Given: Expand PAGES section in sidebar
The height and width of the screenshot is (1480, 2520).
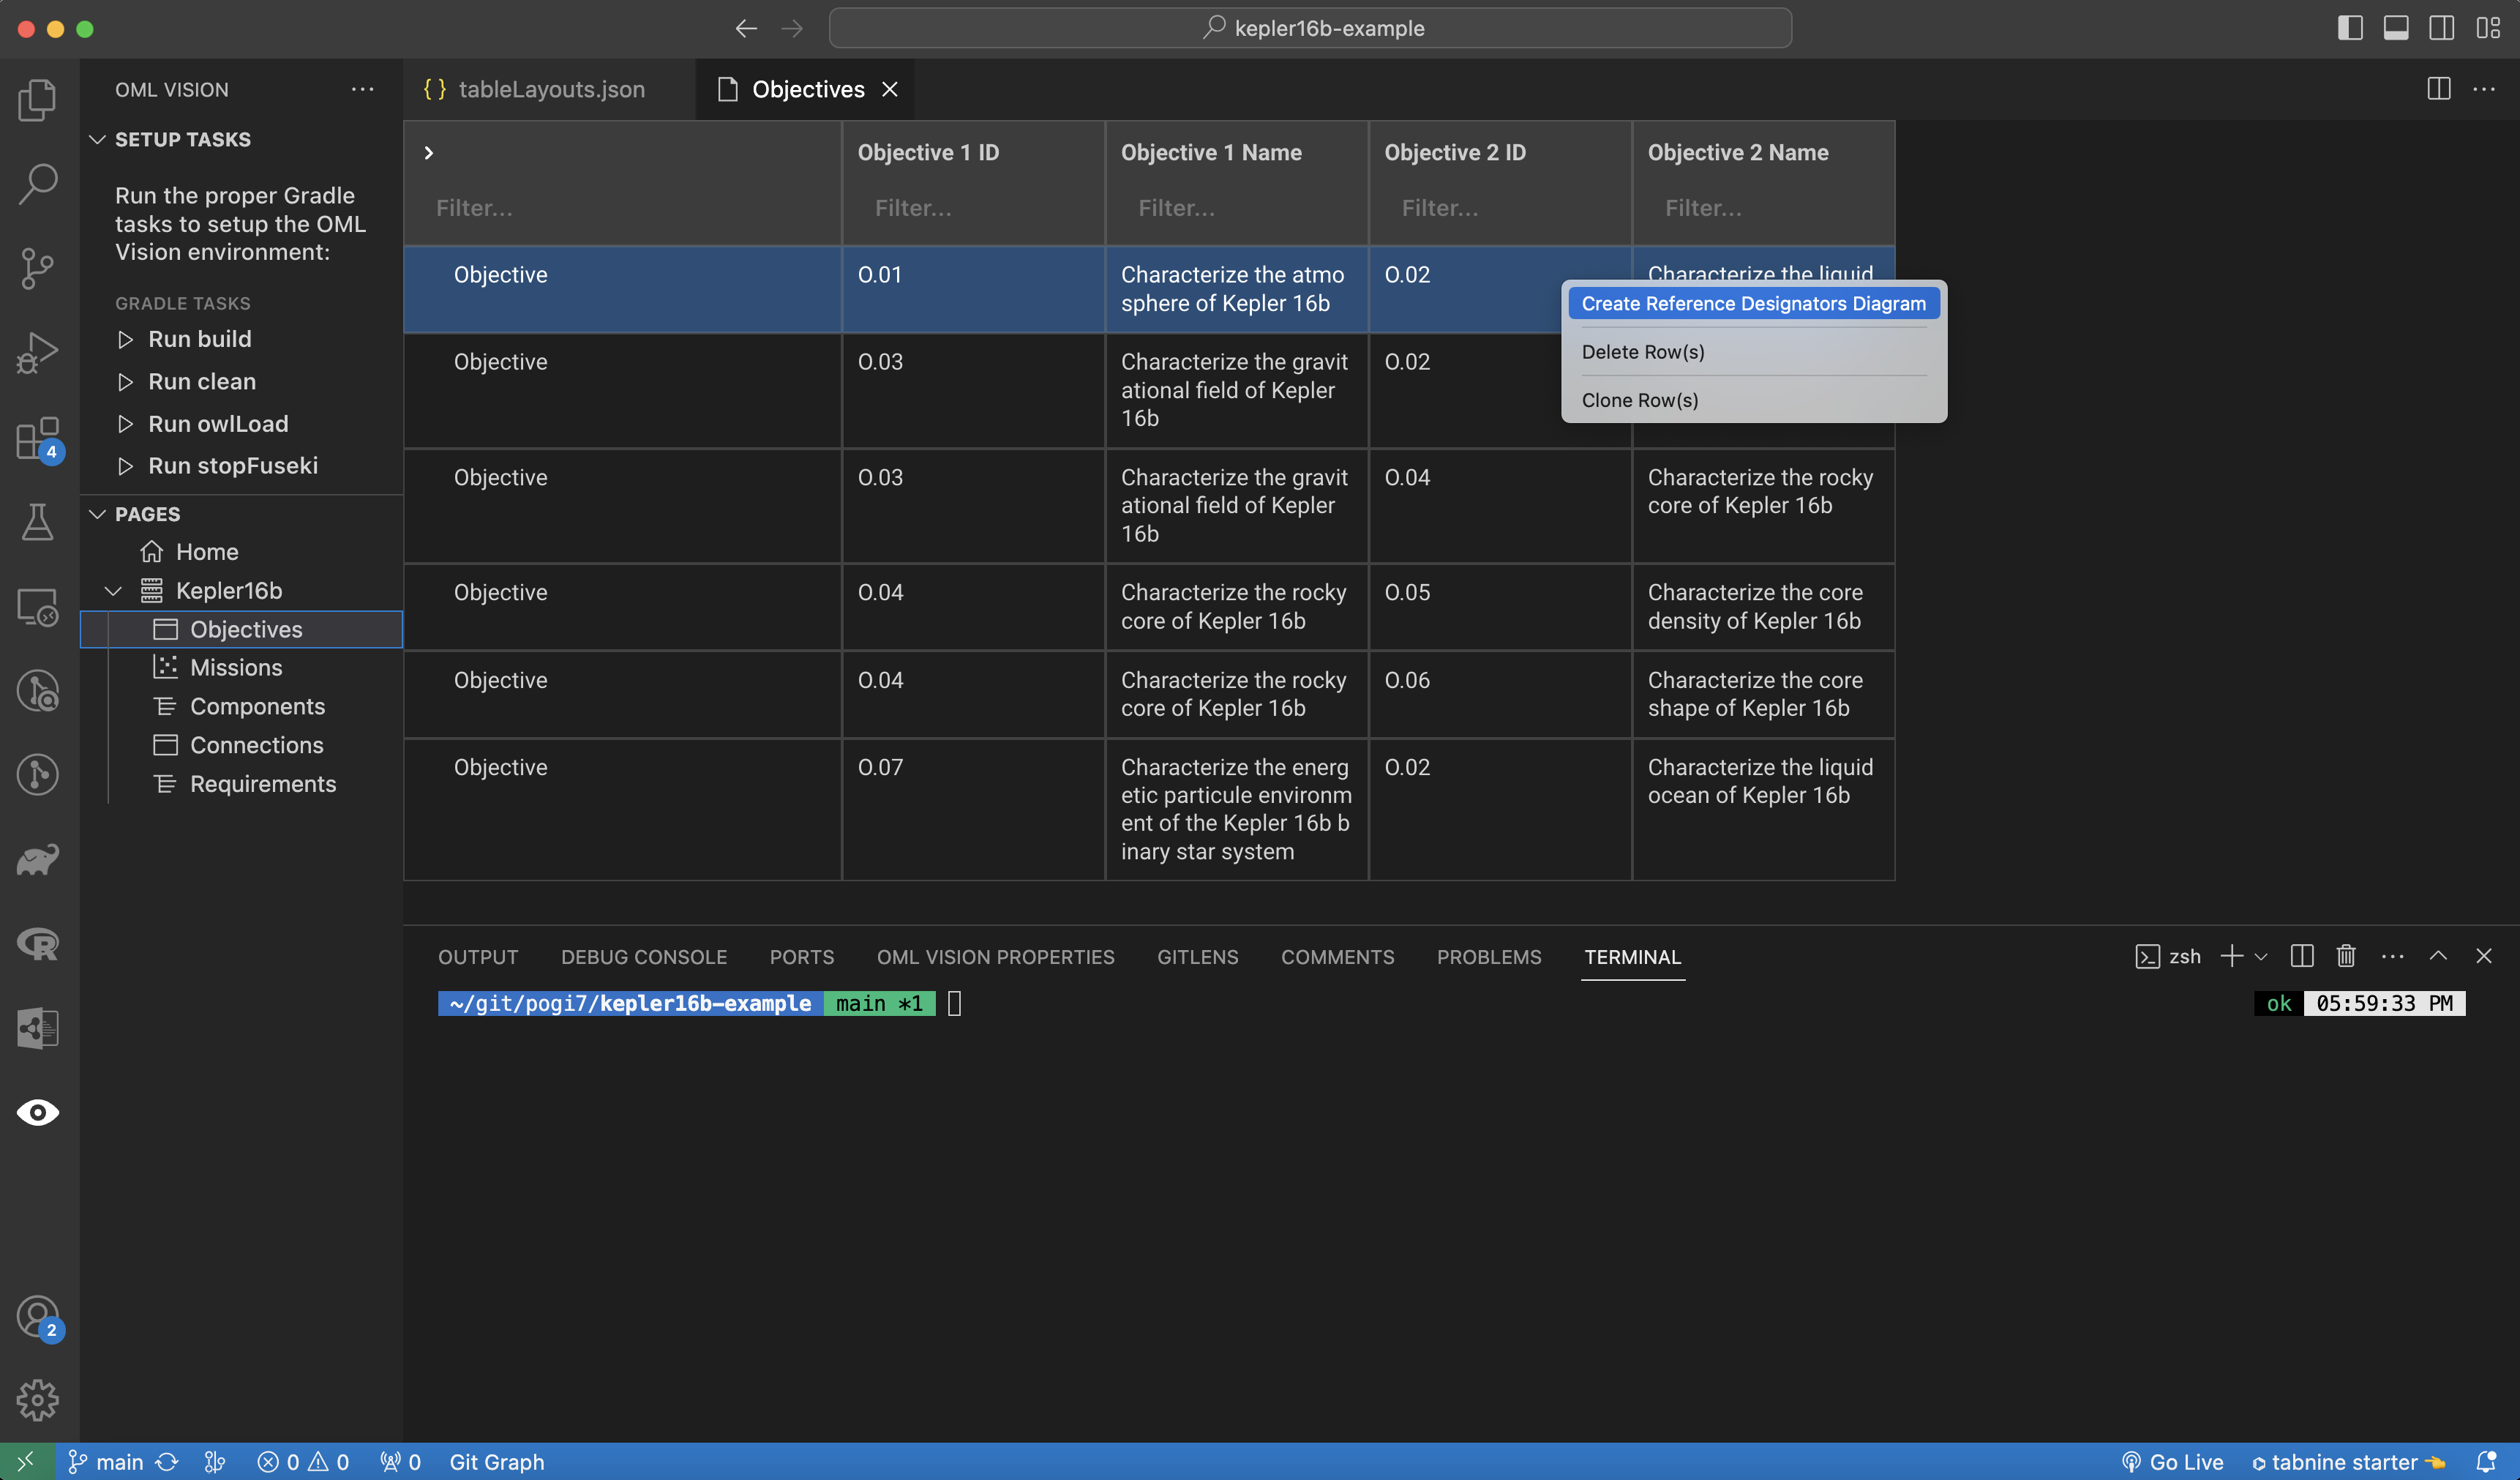Looking at the screenshot, I should [x=97, y=512].
